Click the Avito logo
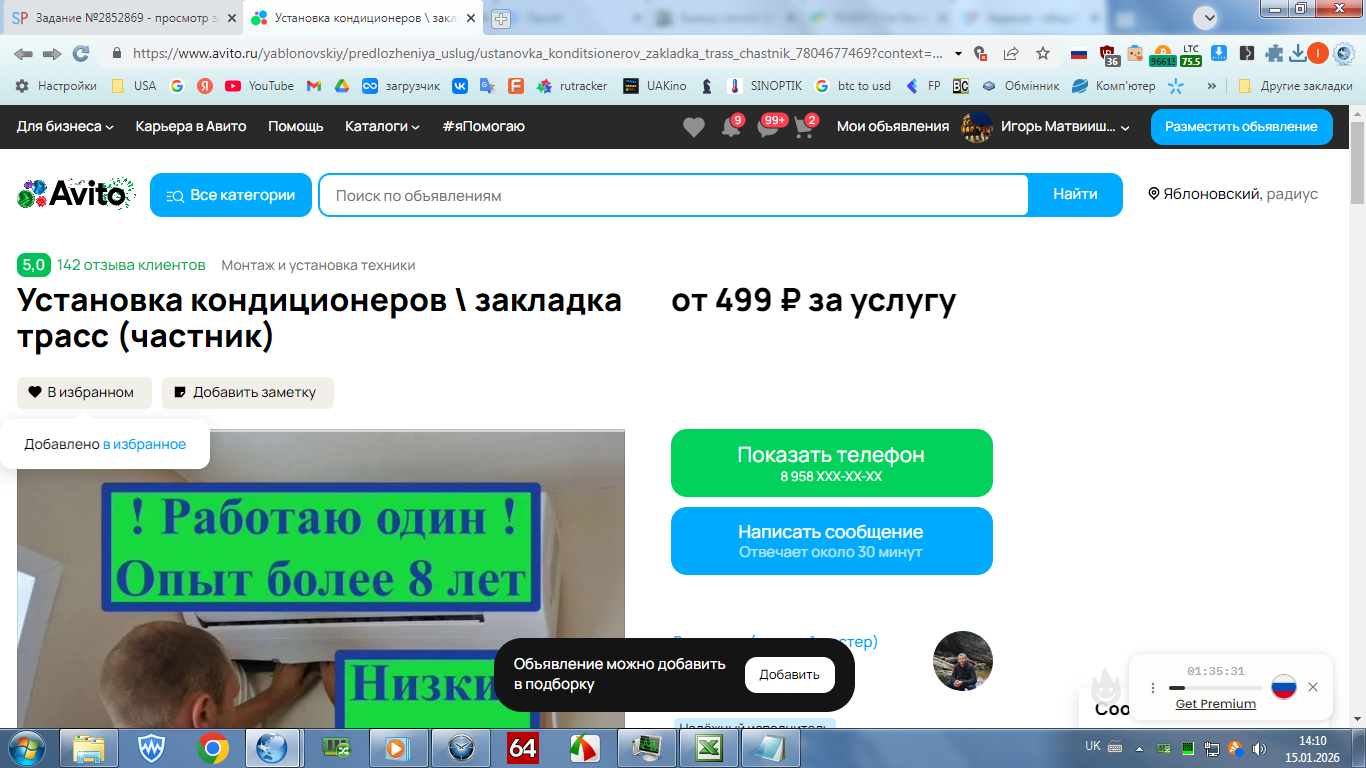This screenshot has height=768, width=1366. (x=76, y=194)
